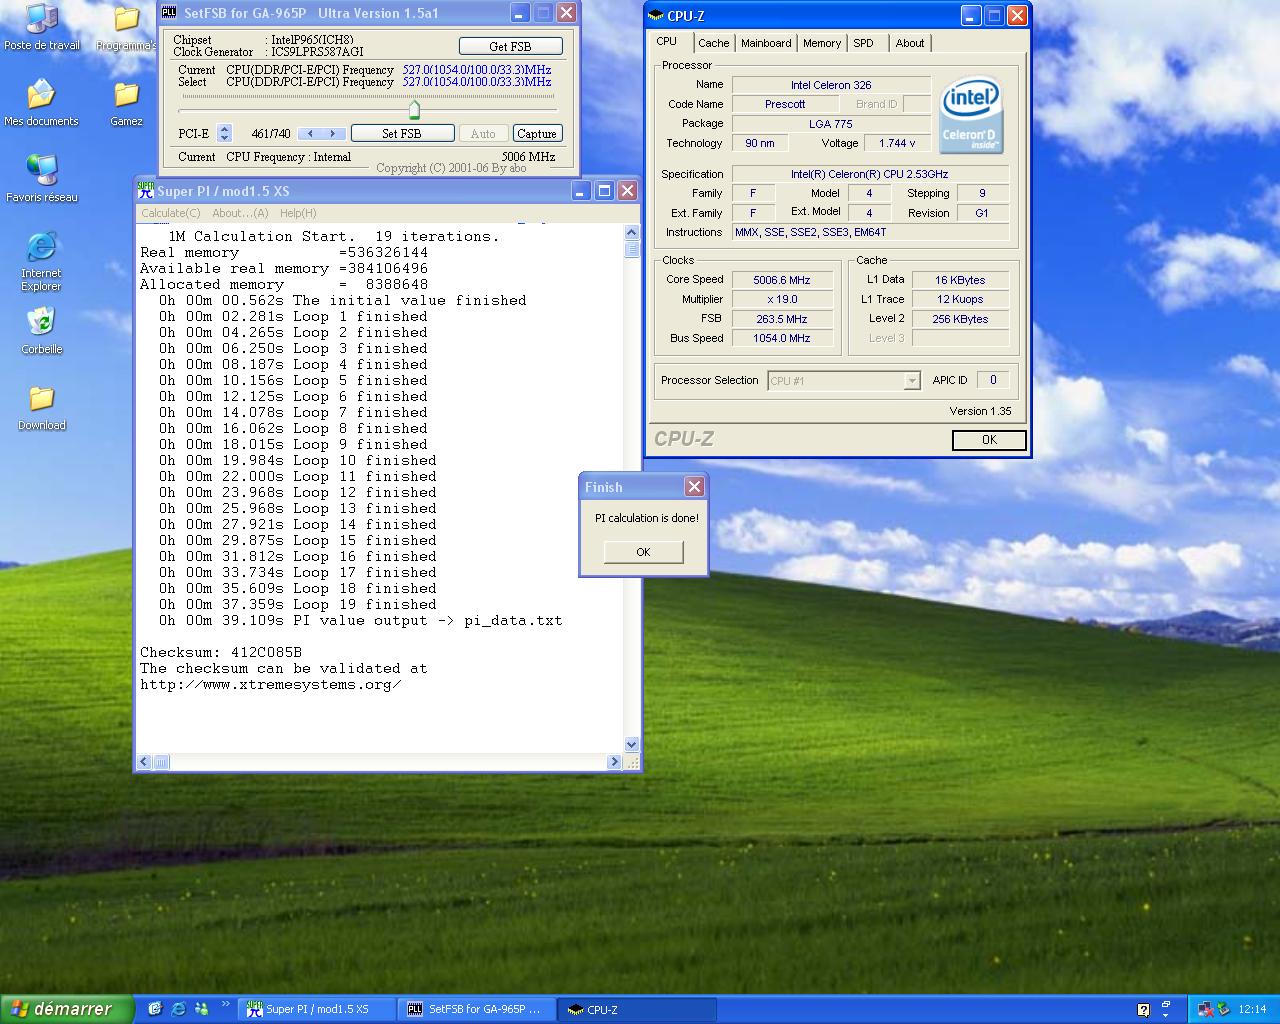This screenshot has width=1280, height=1024.
Task: Click the left arrow next to 461/740
Action: click(x=311, y=133)
